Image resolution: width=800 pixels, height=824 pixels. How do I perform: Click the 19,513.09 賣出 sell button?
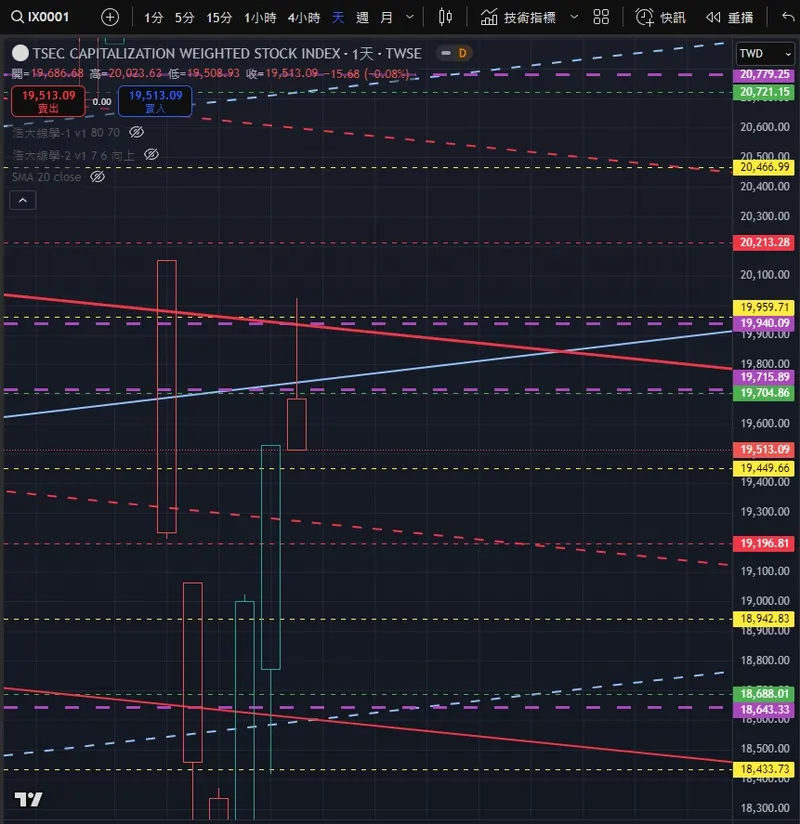(x=48, y=101)
